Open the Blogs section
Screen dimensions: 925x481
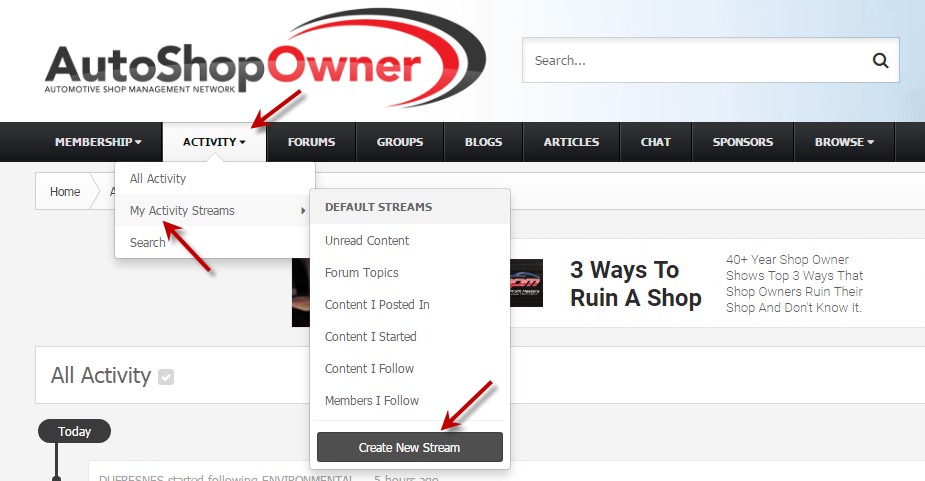click(483, 142)
